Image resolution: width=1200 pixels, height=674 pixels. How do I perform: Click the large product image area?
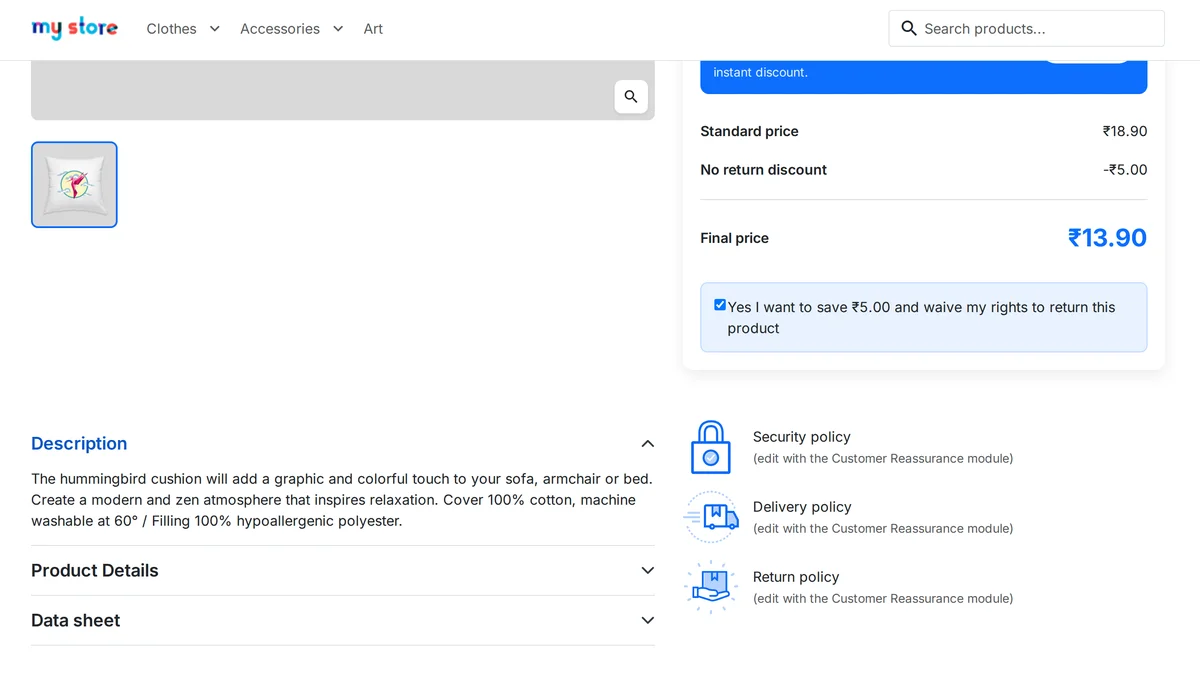tap(343, 90)
